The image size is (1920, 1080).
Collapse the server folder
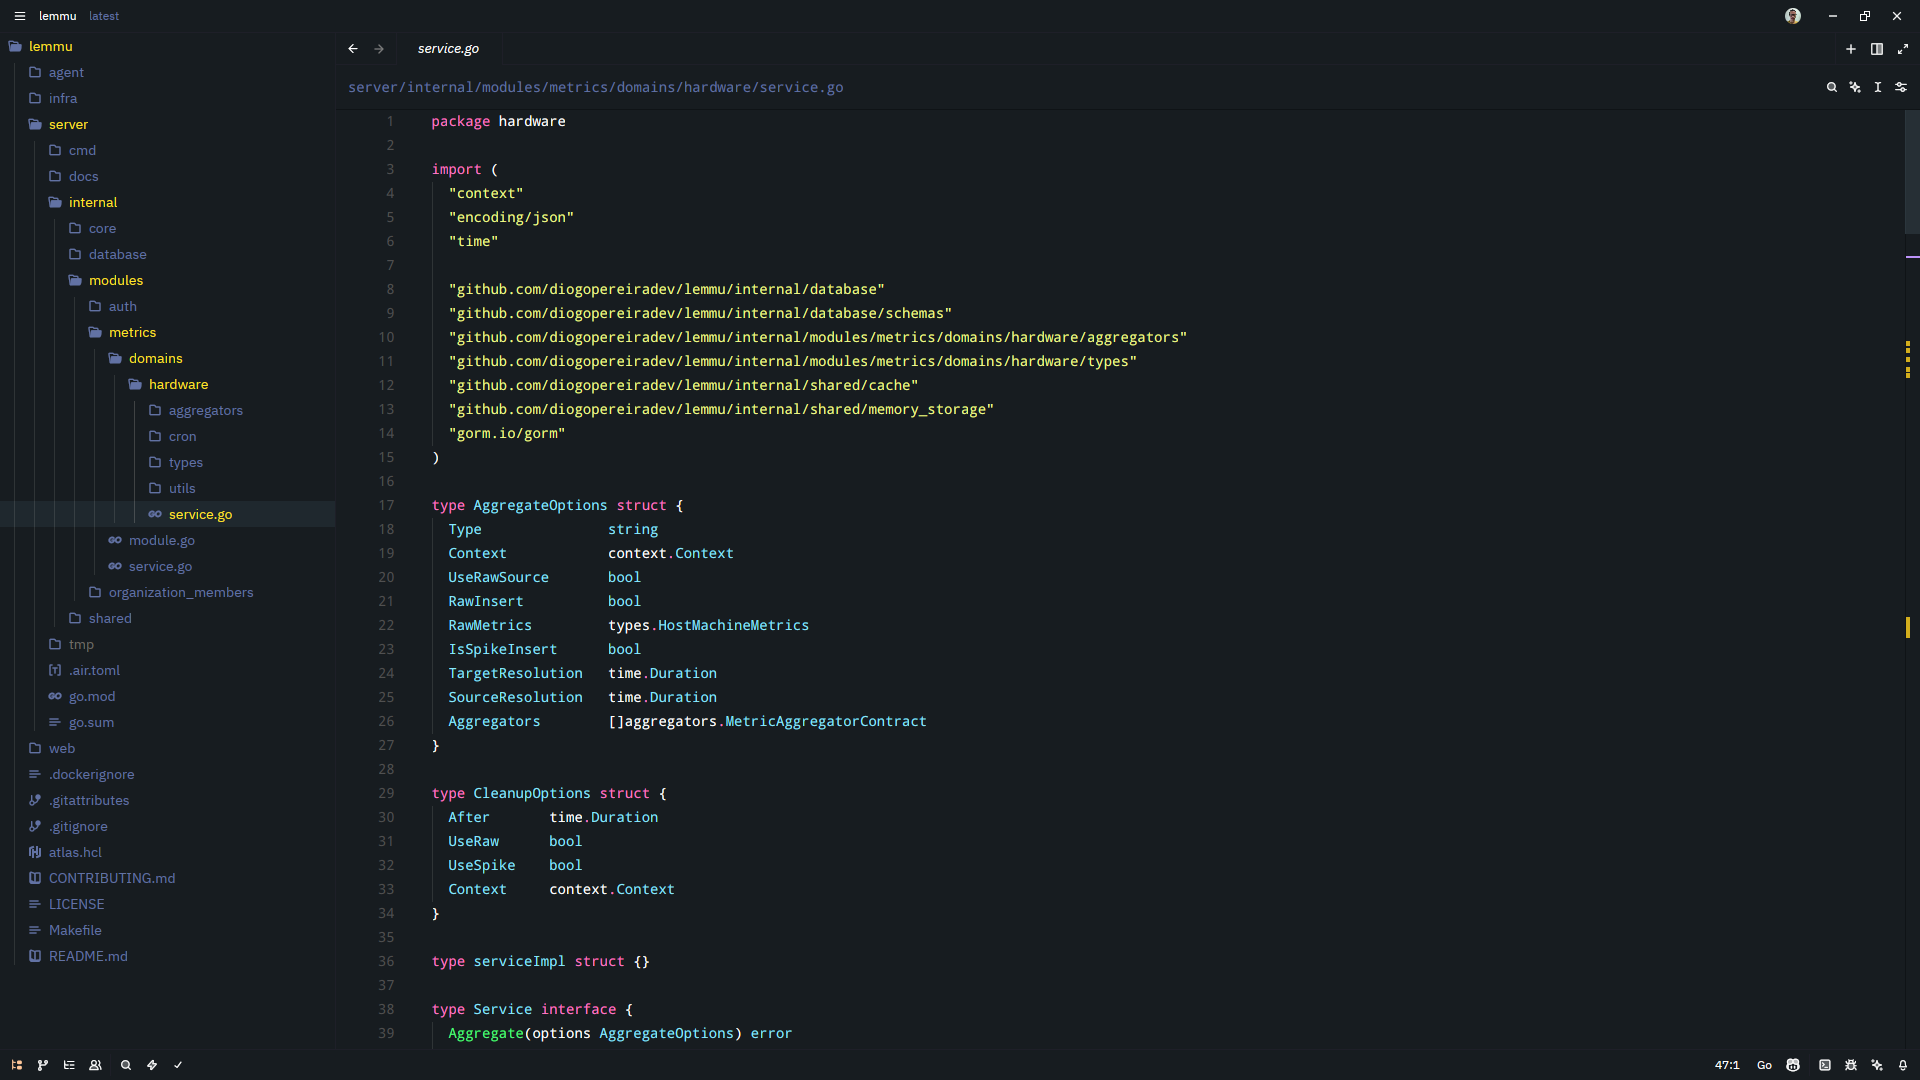pos(167,124)
